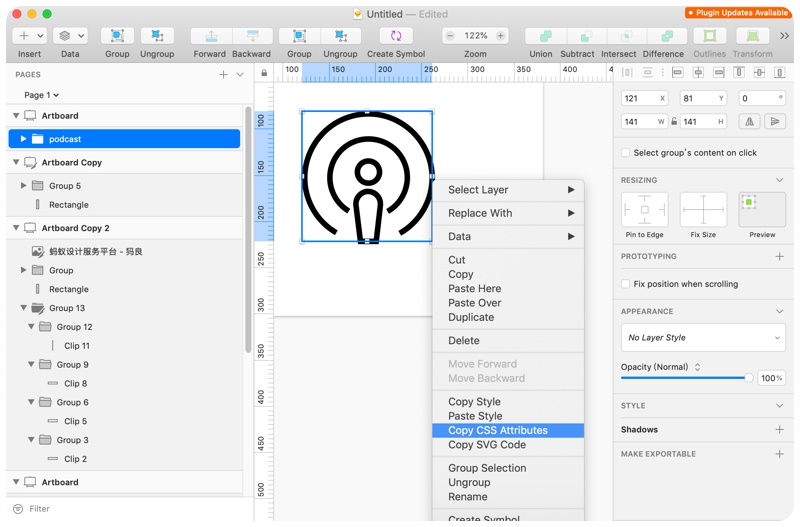Click the Outlines toolbar icon

pyautogui.click(x=710, y=36)
